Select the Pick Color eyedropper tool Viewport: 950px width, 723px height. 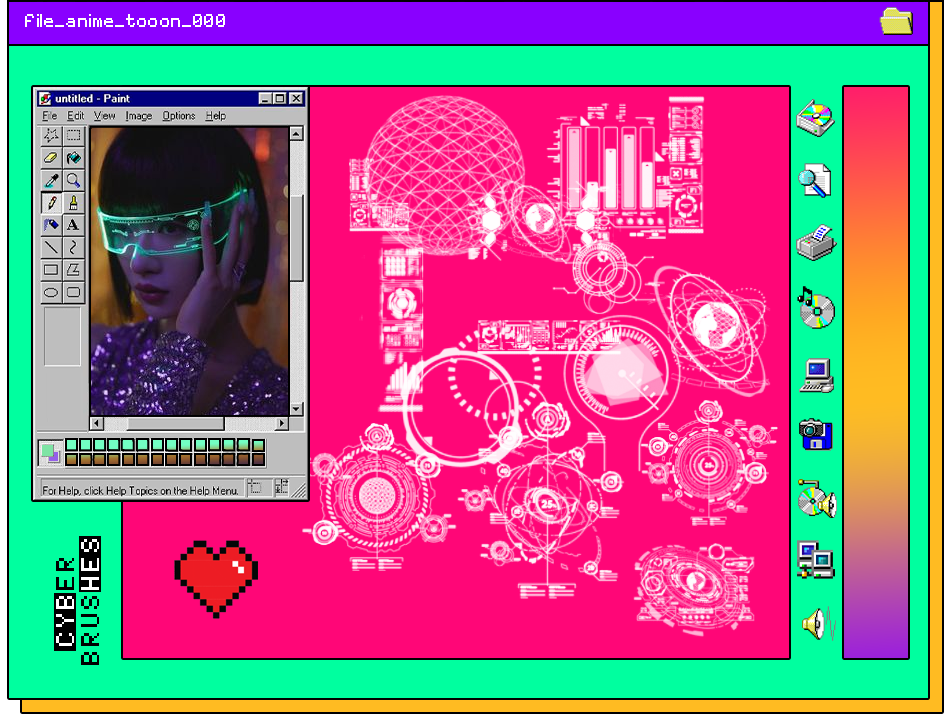click(51, 180)
